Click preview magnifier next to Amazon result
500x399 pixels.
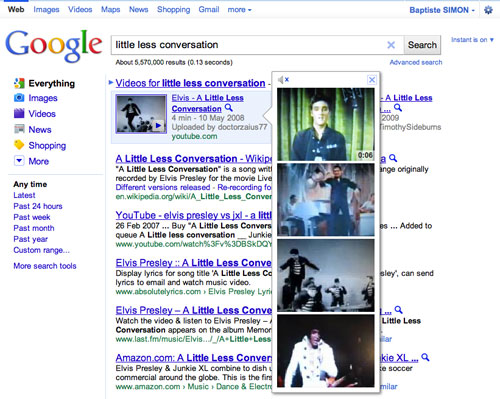[x=425, y=357]
